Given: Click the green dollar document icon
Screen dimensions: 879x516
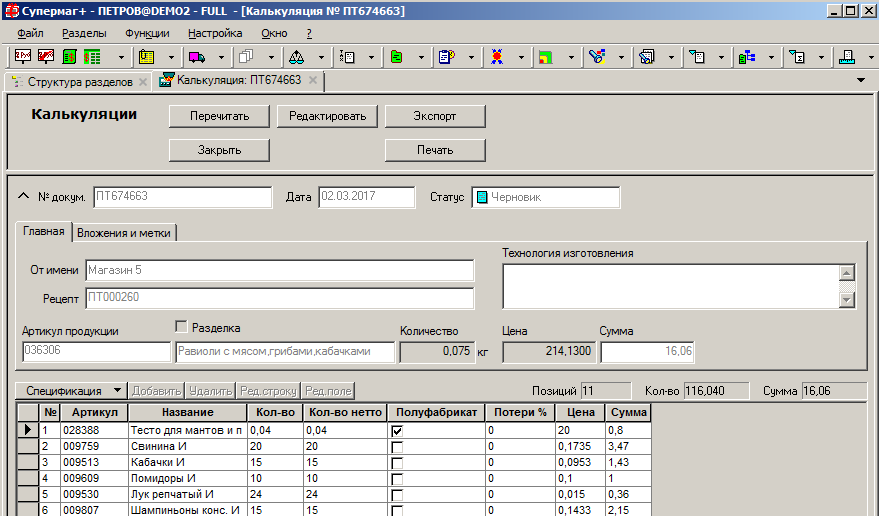Looking at the screenshot, I should click(x=70, y=57).
